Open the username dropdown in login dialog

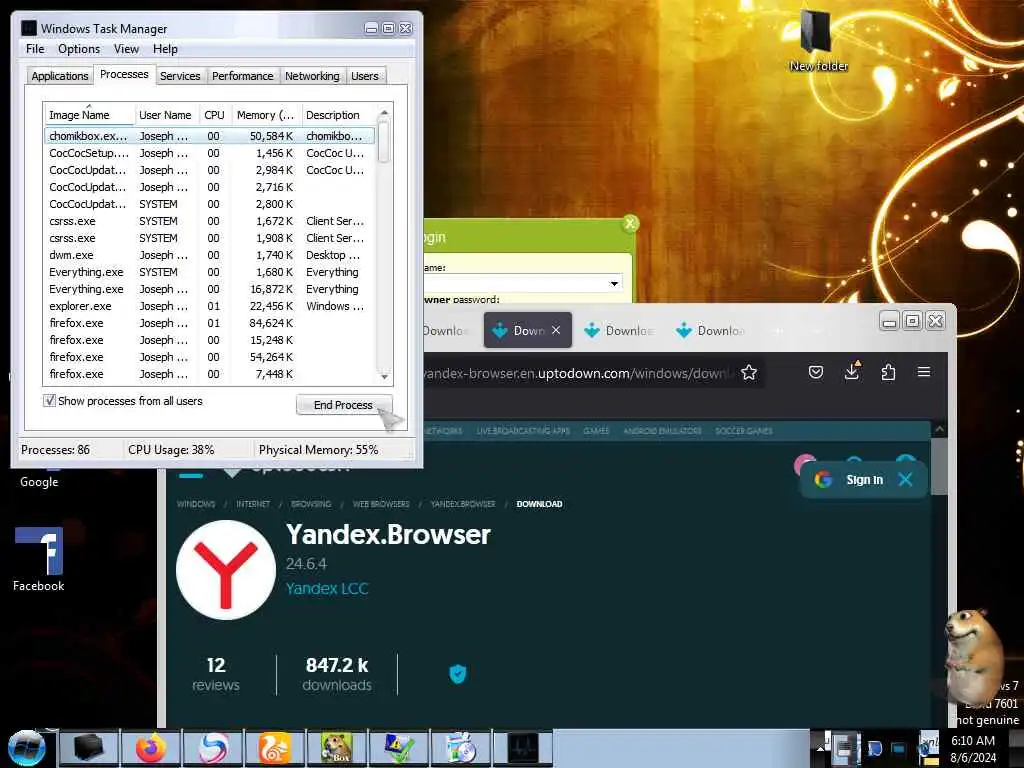coord(614,283)
